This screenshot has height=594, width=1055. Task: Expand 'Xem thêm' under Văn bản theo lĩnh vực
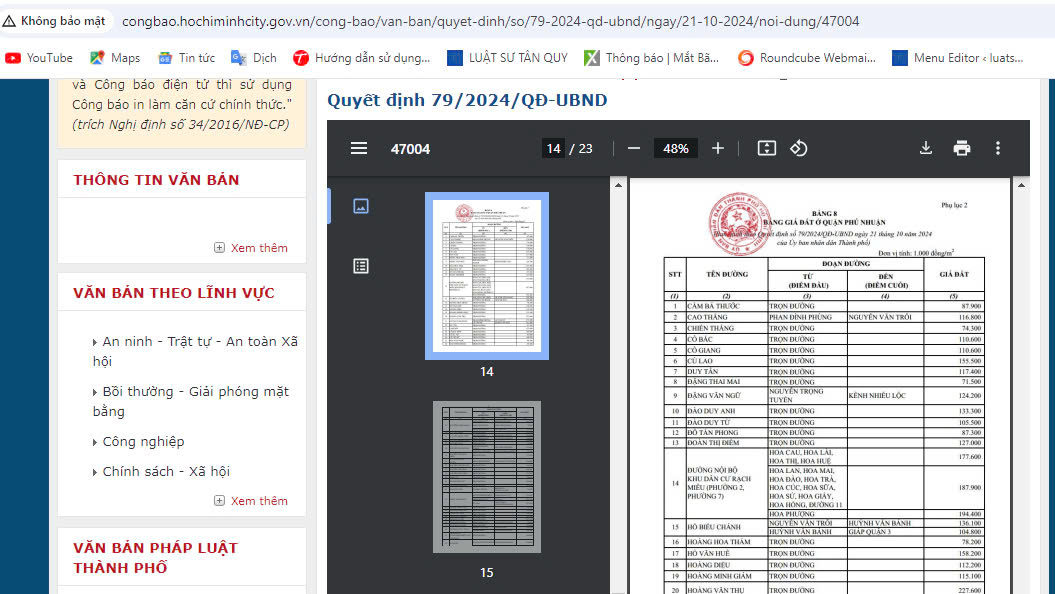coord(251,501)
